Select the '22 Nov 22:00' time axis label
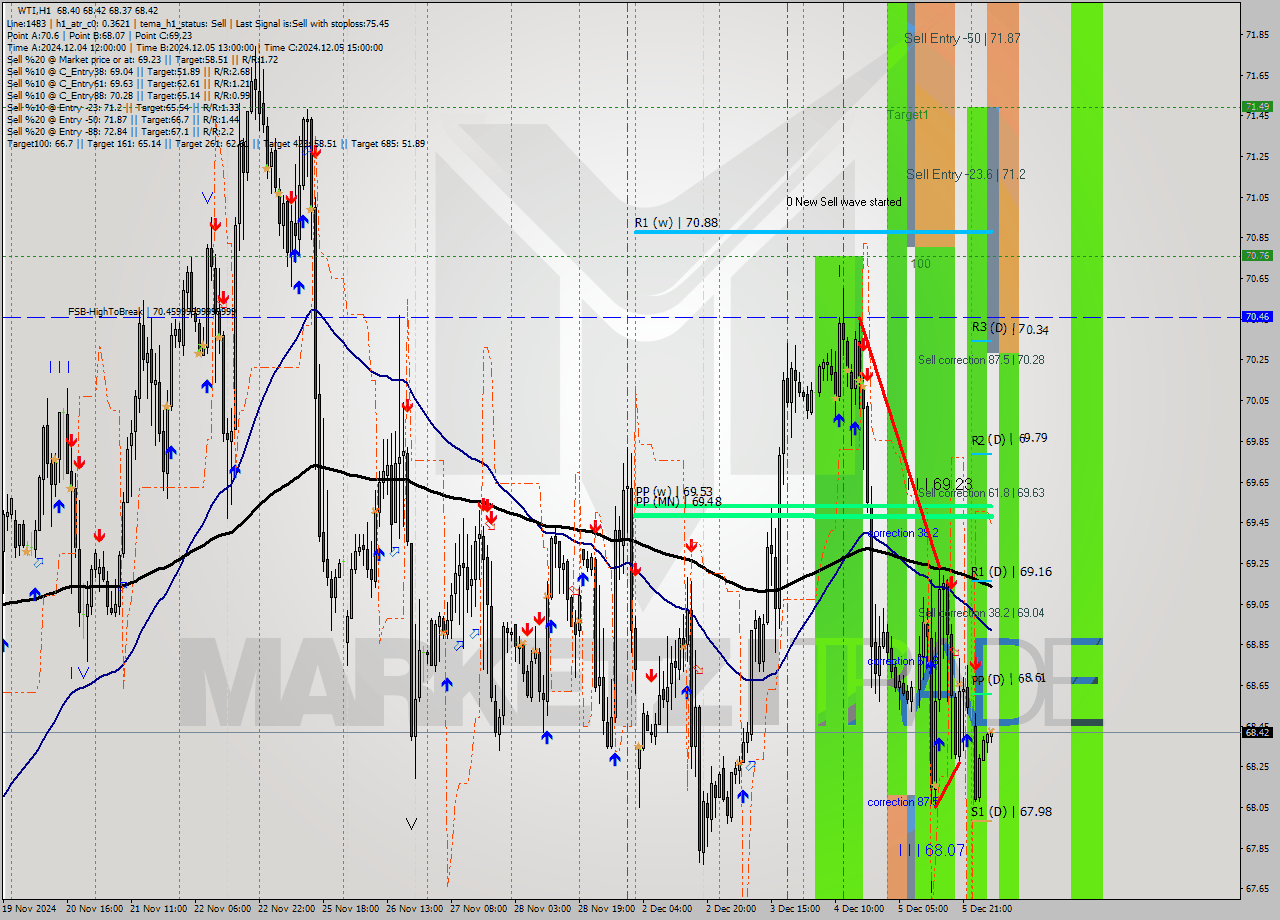The image size is (1280, 920). pyautogui.click(x=288, y=909)
